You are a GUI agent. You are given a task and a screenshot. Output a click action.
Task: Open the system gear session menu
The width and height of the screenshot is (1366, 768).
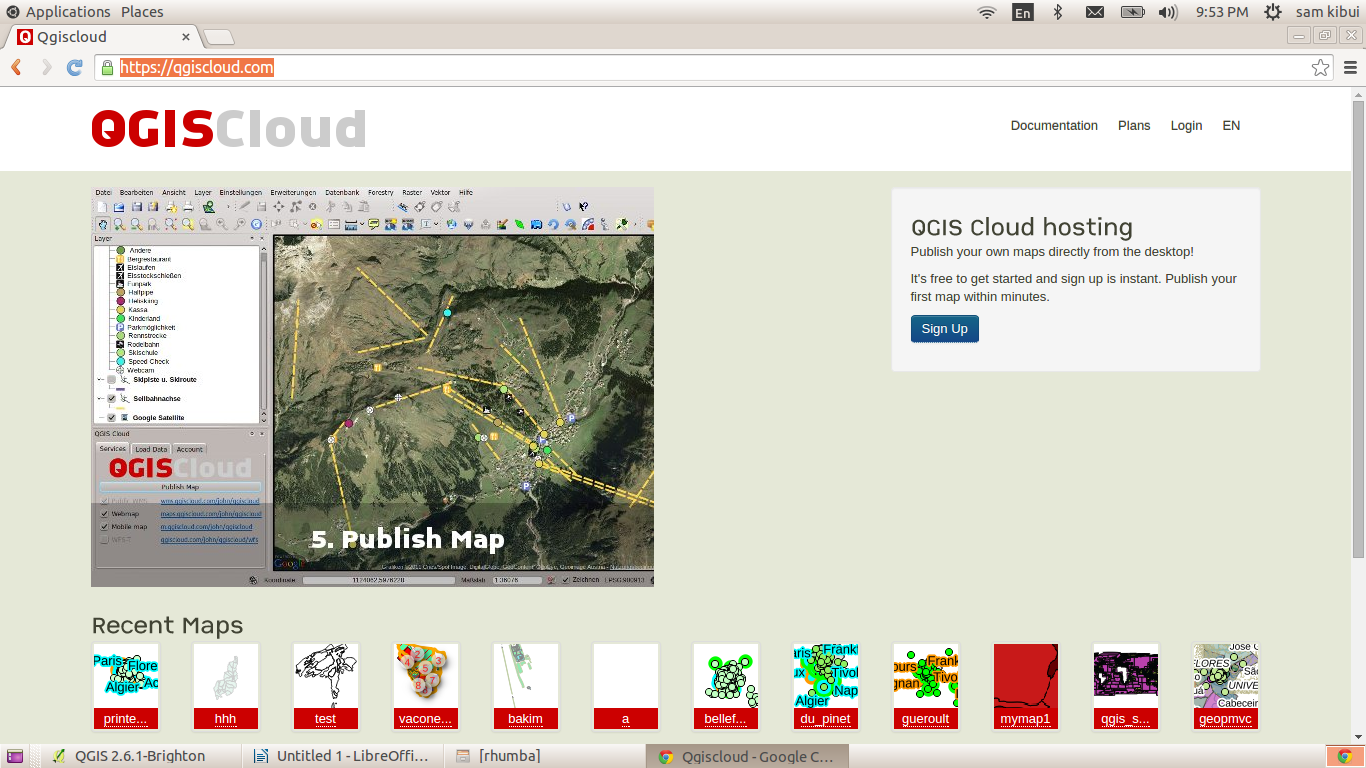[x=1273, y=12]
